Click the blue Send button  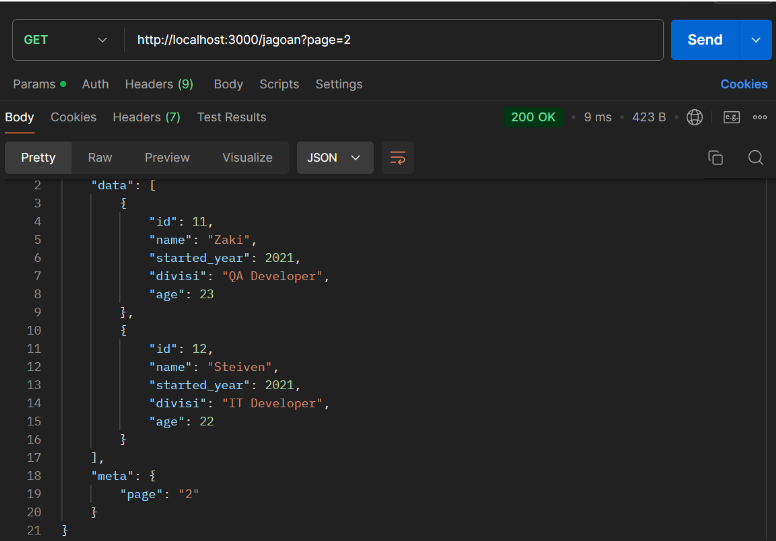point(705,40)
